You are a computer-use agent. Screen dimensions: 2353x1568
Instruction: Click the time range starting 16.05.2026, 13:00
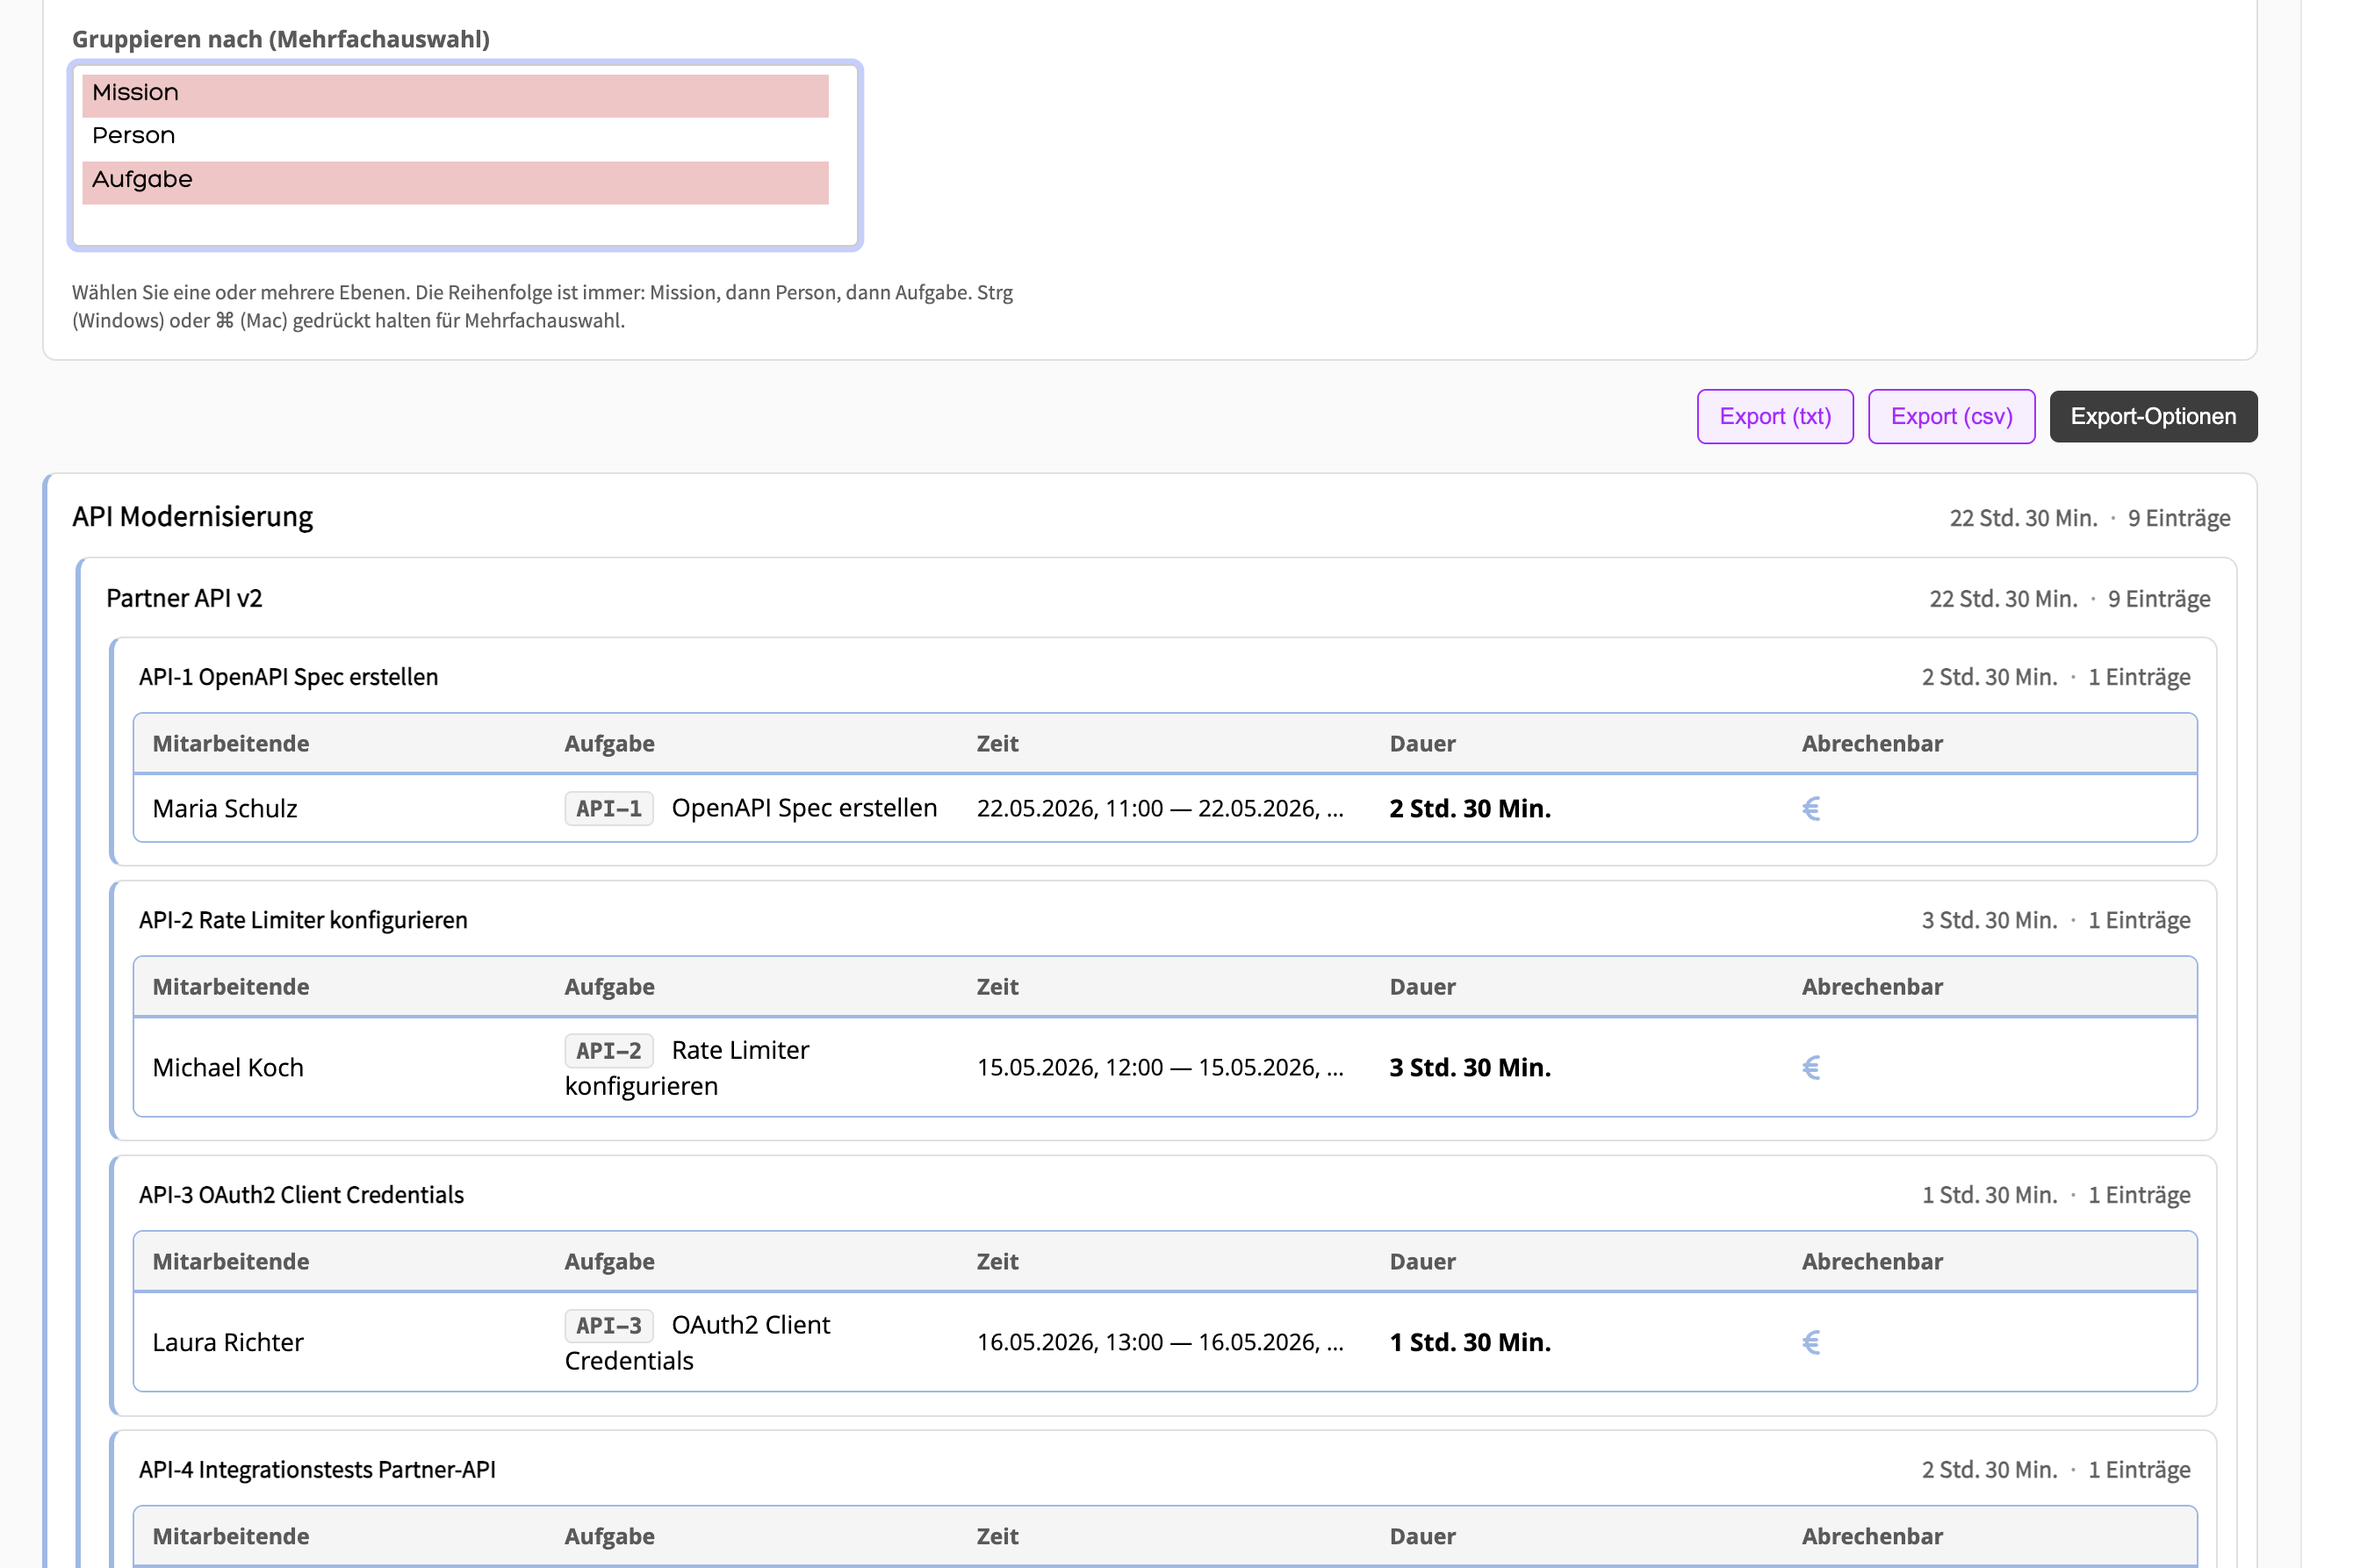coord(1160,1342)
